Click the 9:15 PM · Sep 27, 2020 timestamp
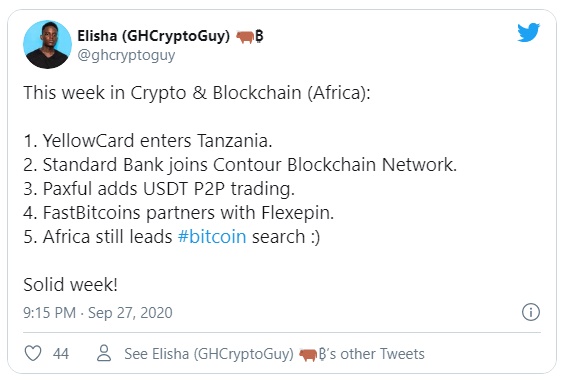The height and width of the screenshot is (382, 566). [x=98, y=313]
